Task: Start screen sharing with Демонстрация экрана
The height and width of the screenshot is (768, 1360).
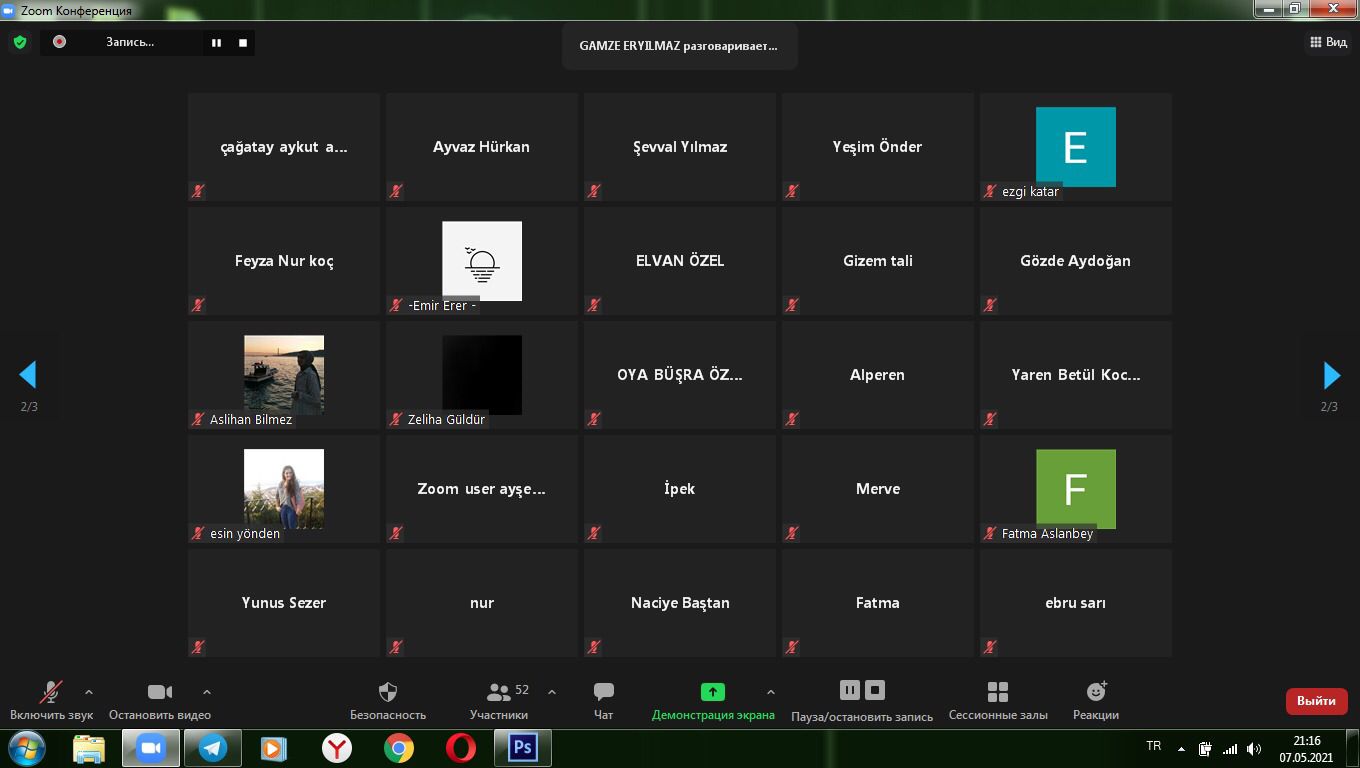Action: (712, 692)
